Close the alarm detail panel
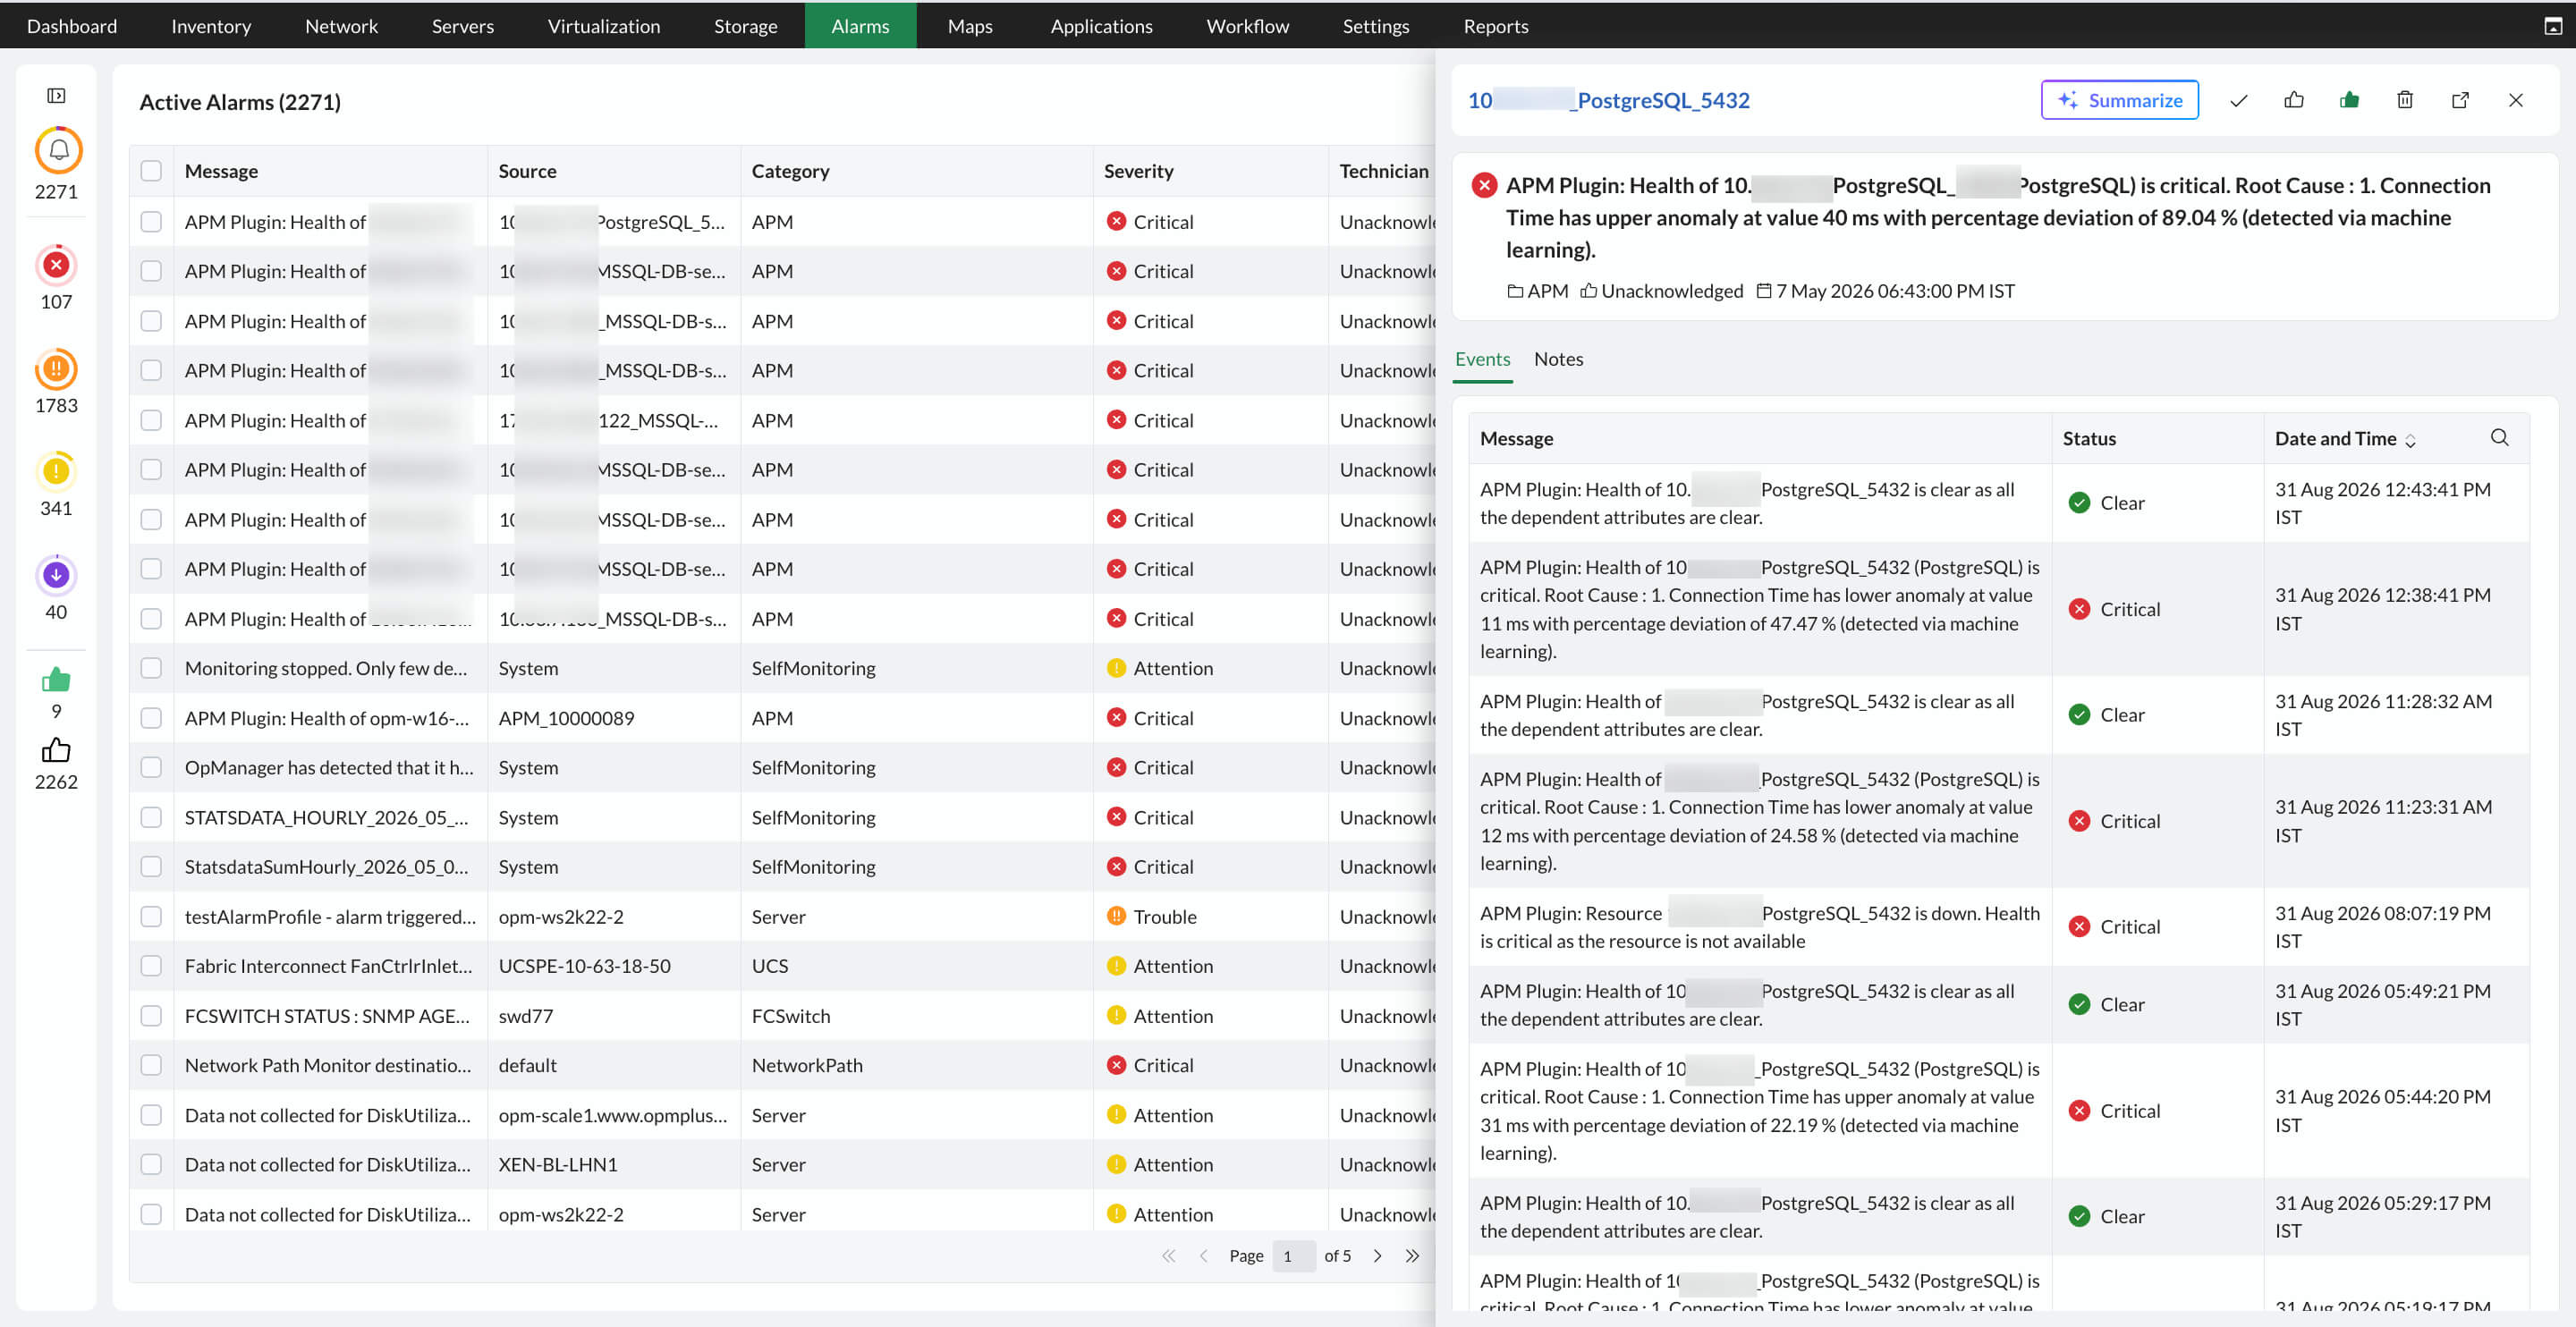This screenshot has height=1327, width=2576. pyautogui.click(x=2516, y=100)
